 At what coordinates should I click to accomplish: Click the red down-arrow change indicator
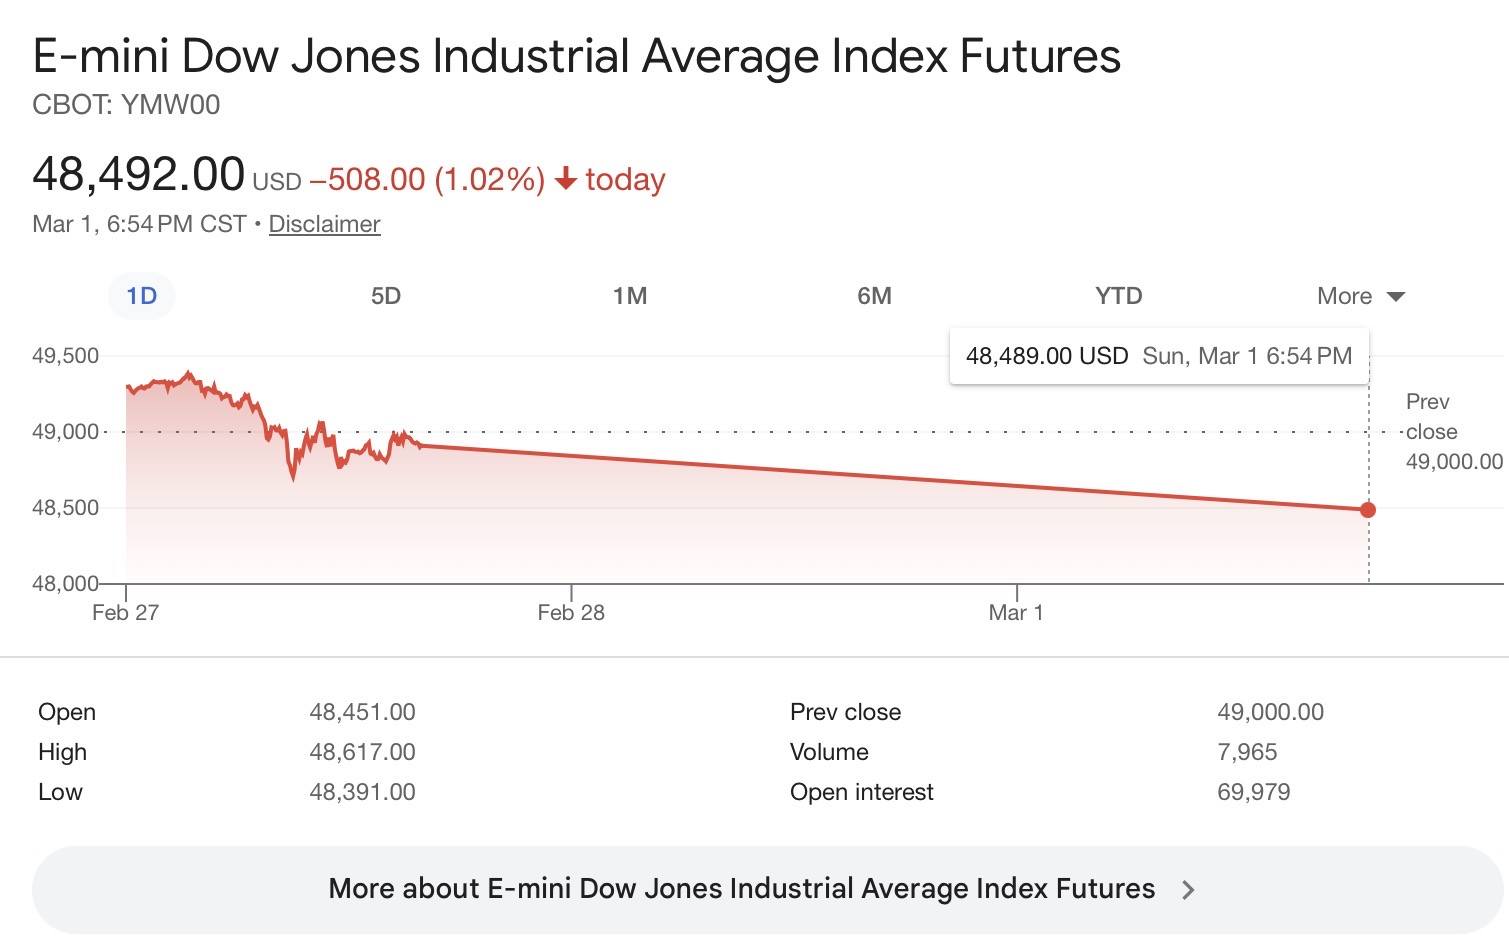(566, 179)
